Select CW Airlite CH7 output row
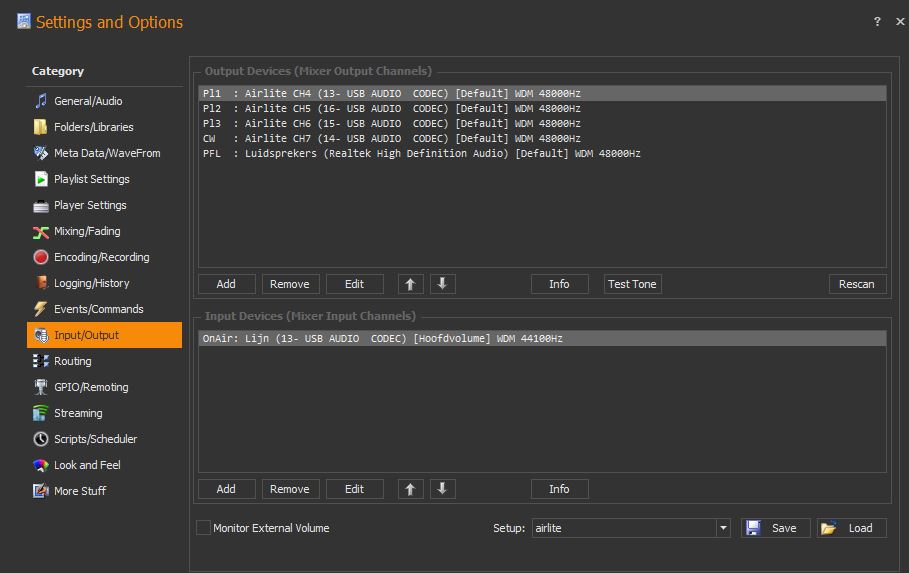 point(542,139)
